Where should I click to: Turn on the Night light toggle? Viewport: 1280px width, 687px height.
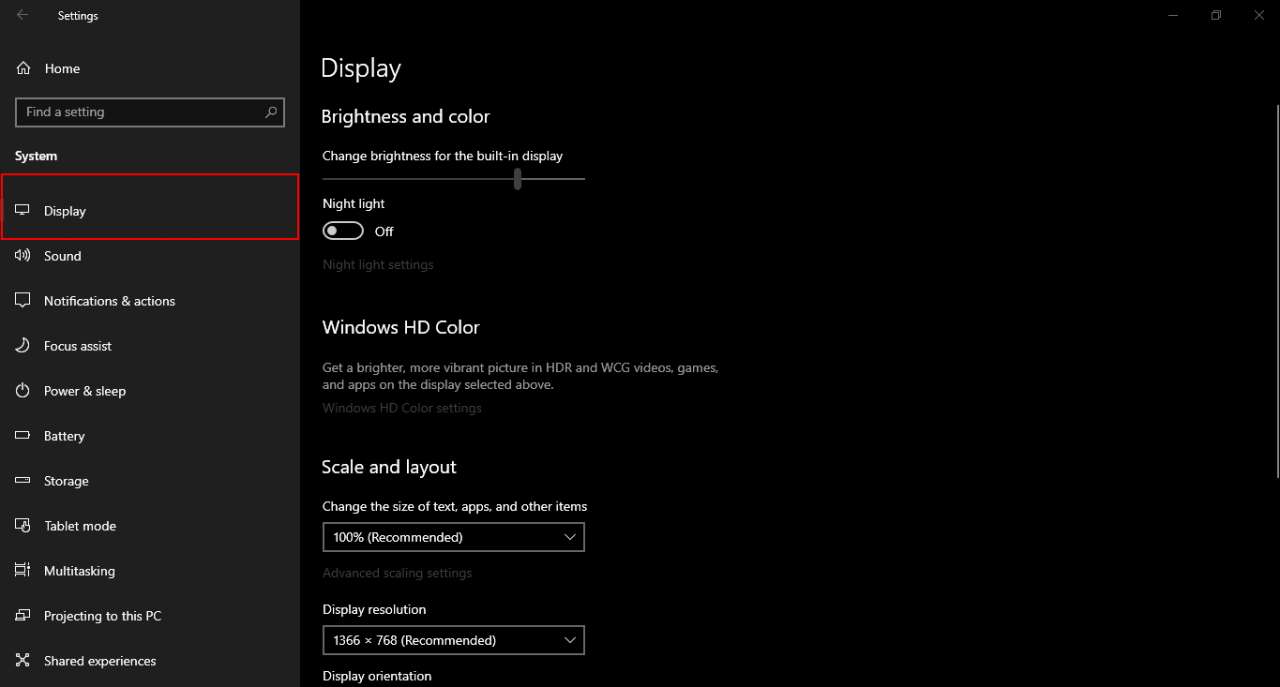pos(343,231)
